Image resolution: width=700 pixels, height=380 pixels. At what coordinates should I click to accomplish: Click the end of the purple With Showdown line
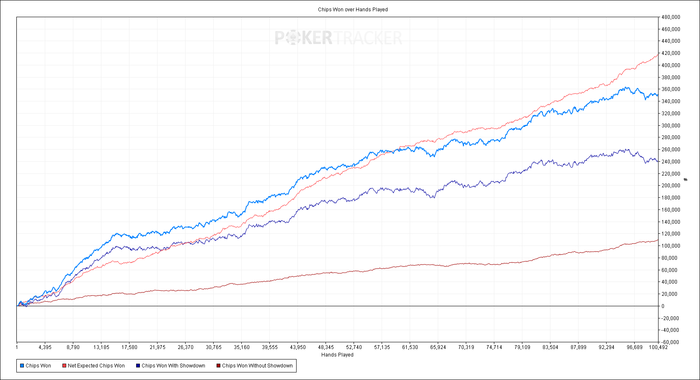tap(658, 161)
